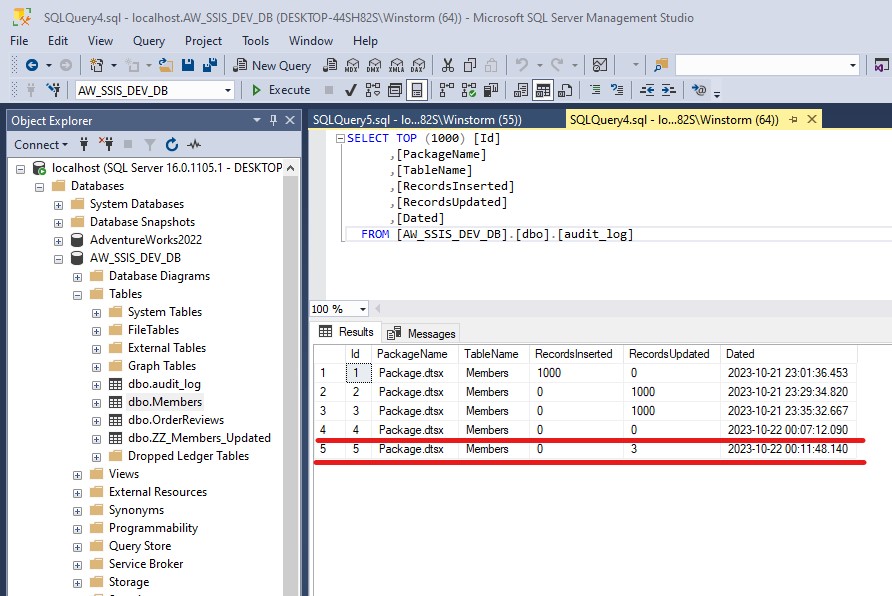Viewport: 892px width, 596px height.
Task: Refresh Object Explorer with the refresh icon
Action: coord(172,144)
